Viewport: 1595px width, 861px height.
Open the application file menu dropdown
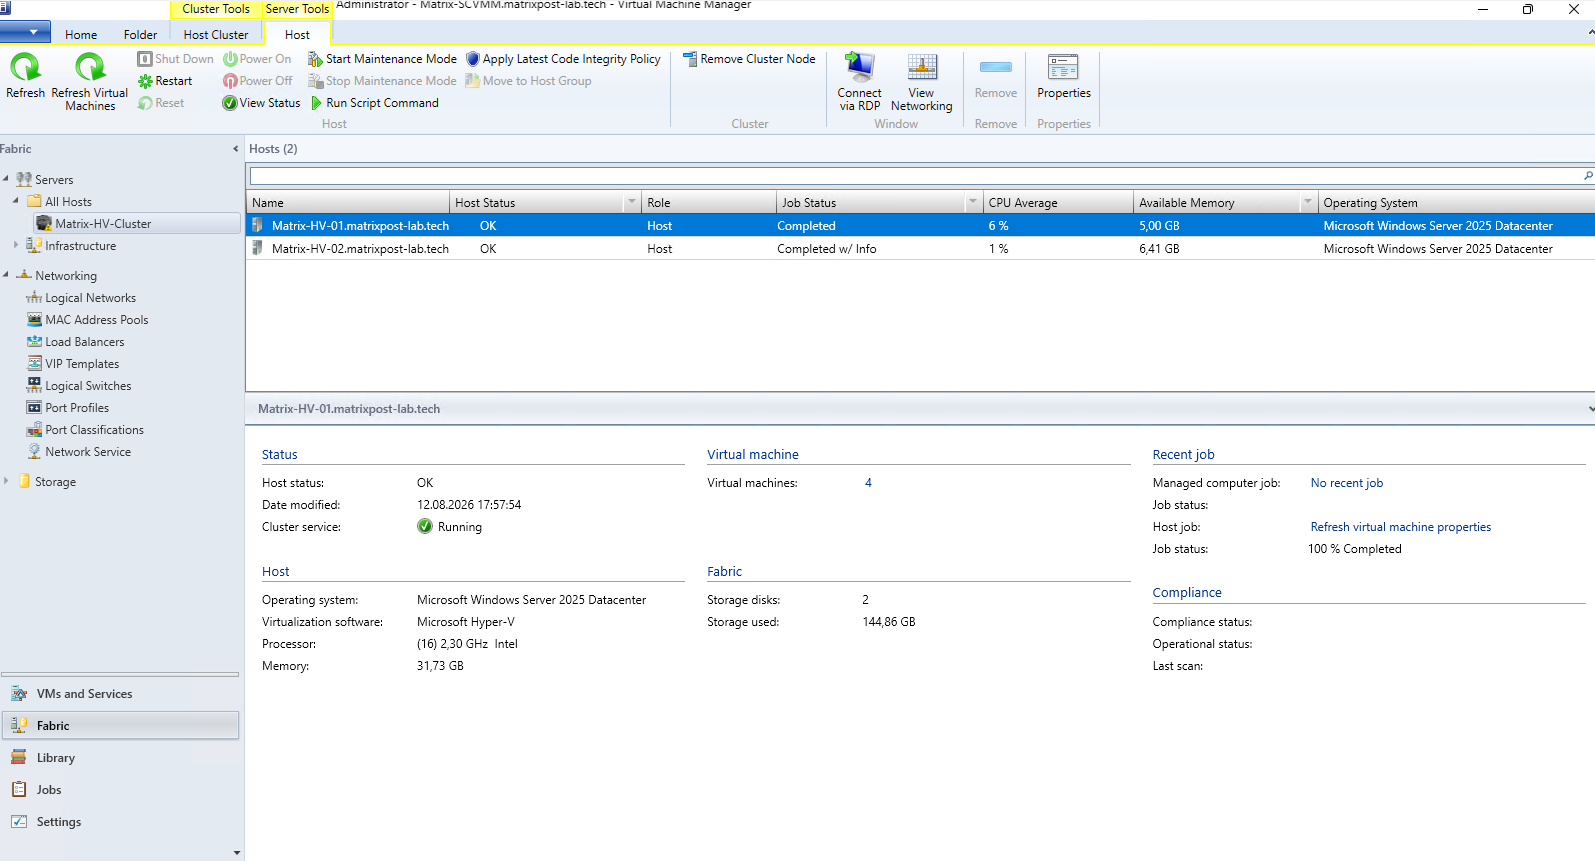pos(26,32)
